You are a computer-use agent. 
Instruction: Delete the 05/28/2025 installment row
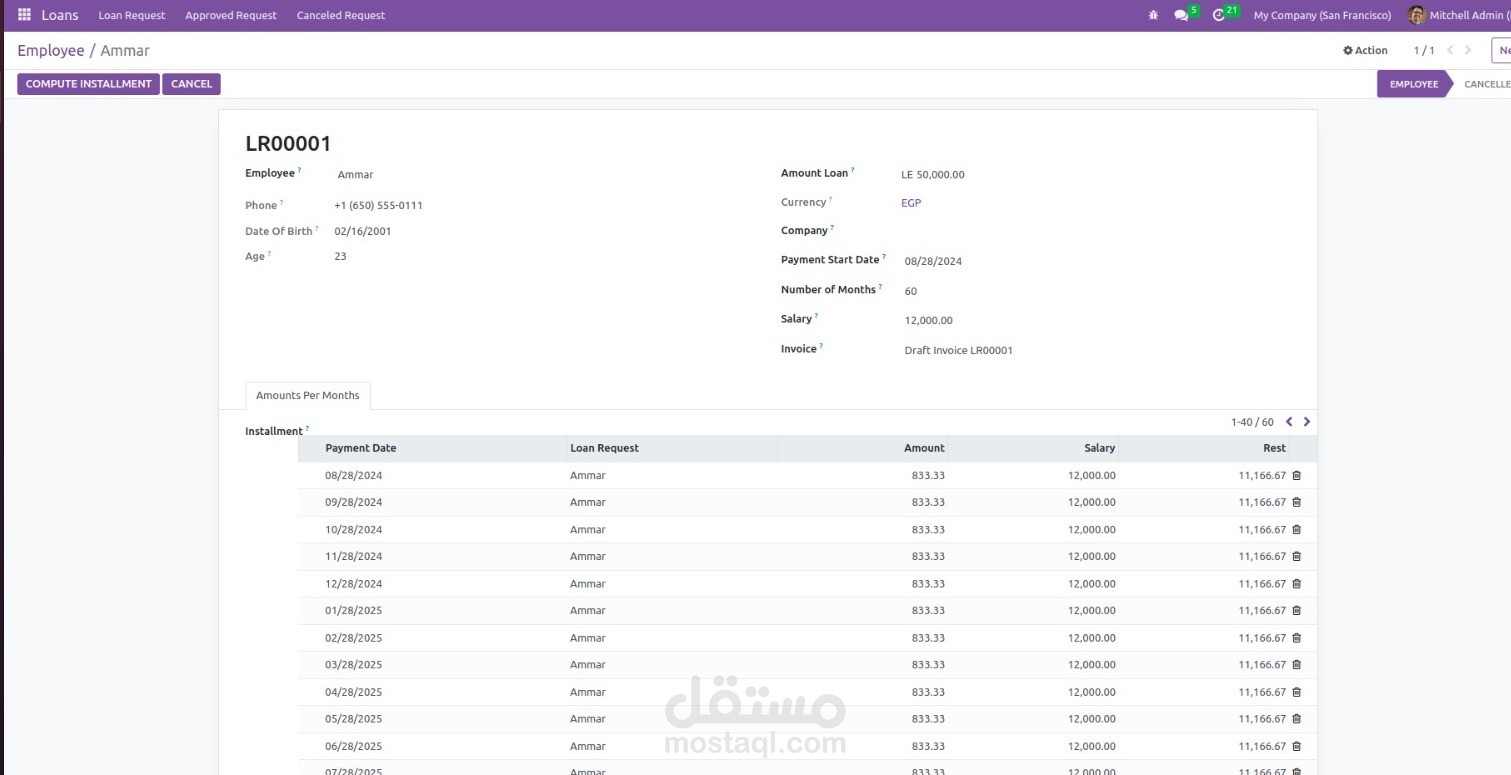click(1297, 719)
